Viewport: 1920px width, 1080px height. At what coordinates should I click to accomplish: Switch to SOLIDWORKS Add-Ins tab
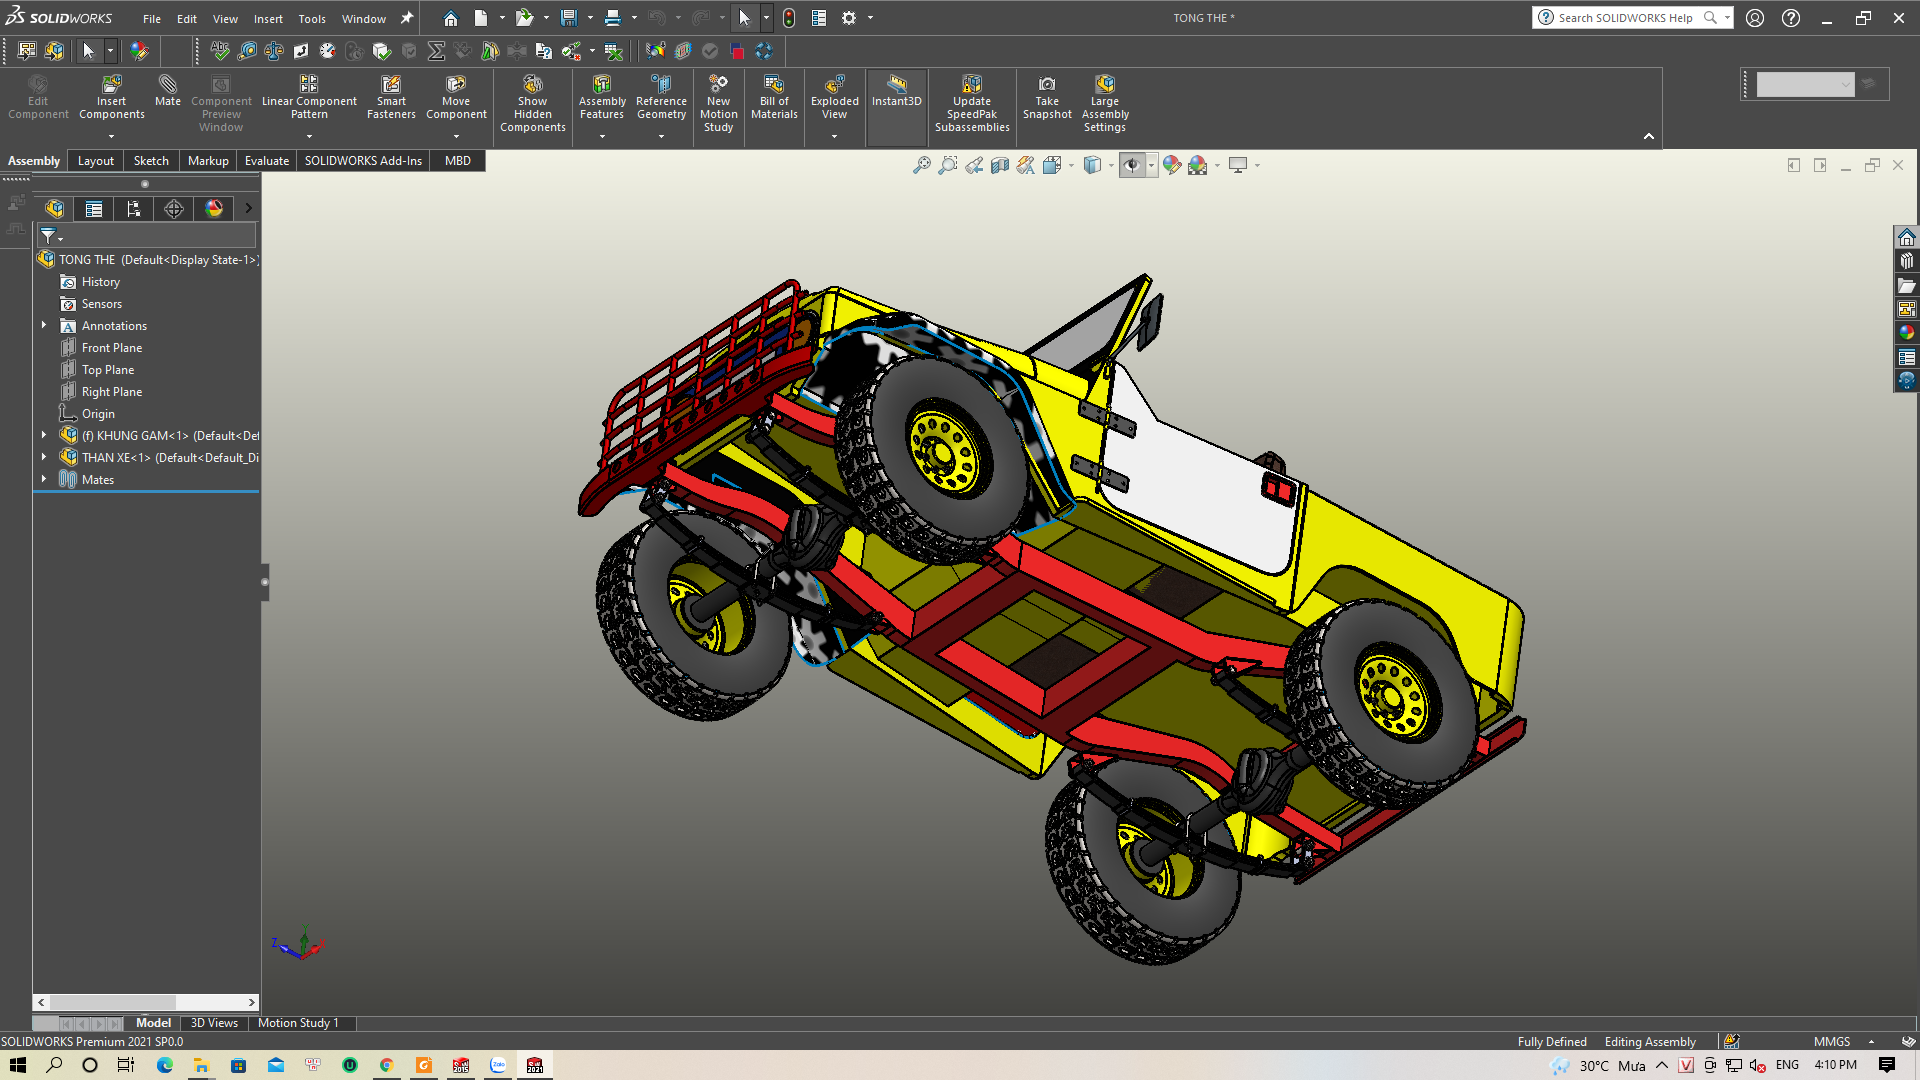tap(363, 160)
